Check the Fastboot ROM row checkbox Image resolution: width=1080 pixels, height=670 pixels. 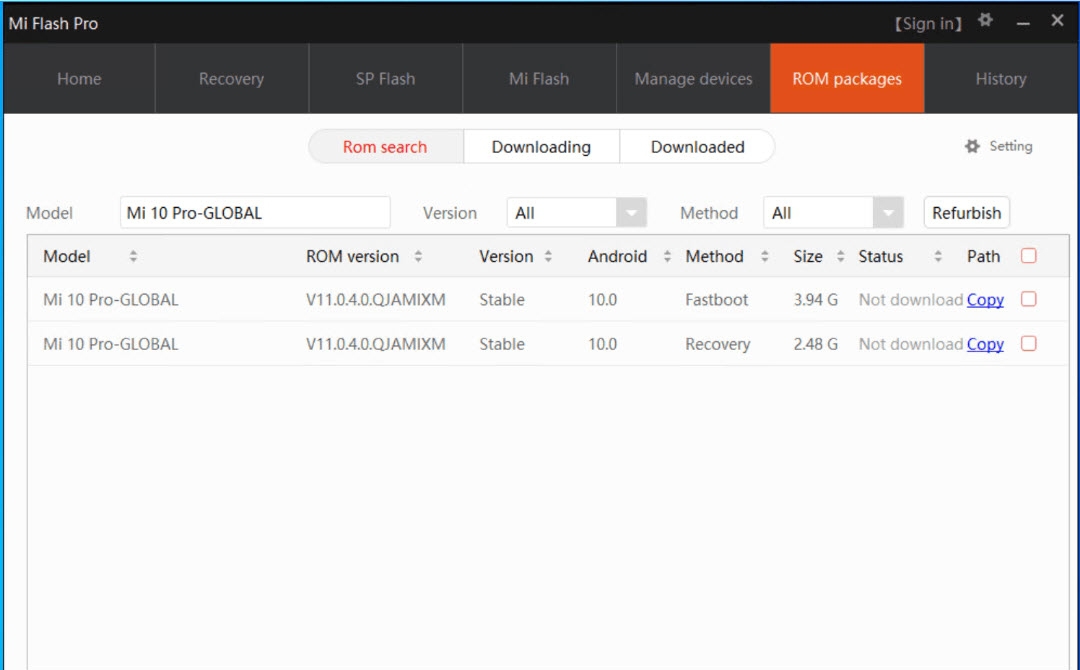coord(1028,299)
